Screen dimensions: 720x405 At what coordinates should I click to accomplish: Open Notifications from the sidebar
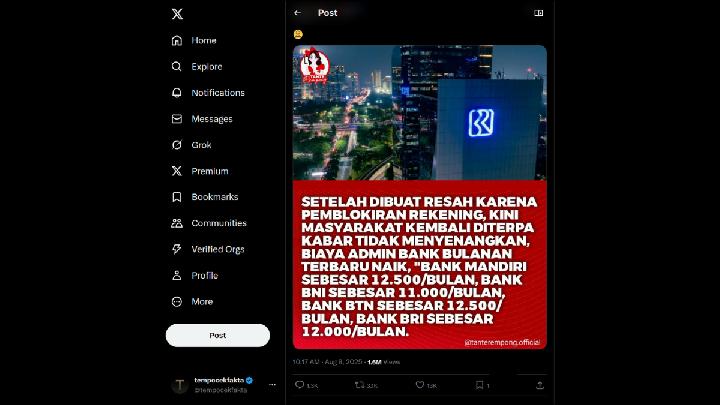pyautogui.click(x=208, y=93)
